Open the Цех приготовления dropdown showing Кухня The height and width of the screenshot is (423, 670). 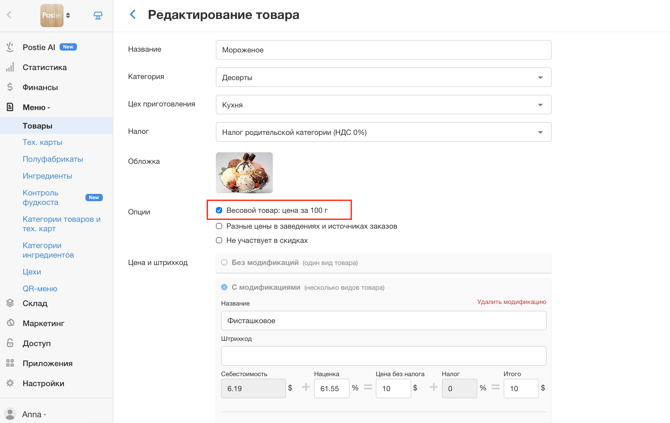pyautogui.click(x=383, y=105)
